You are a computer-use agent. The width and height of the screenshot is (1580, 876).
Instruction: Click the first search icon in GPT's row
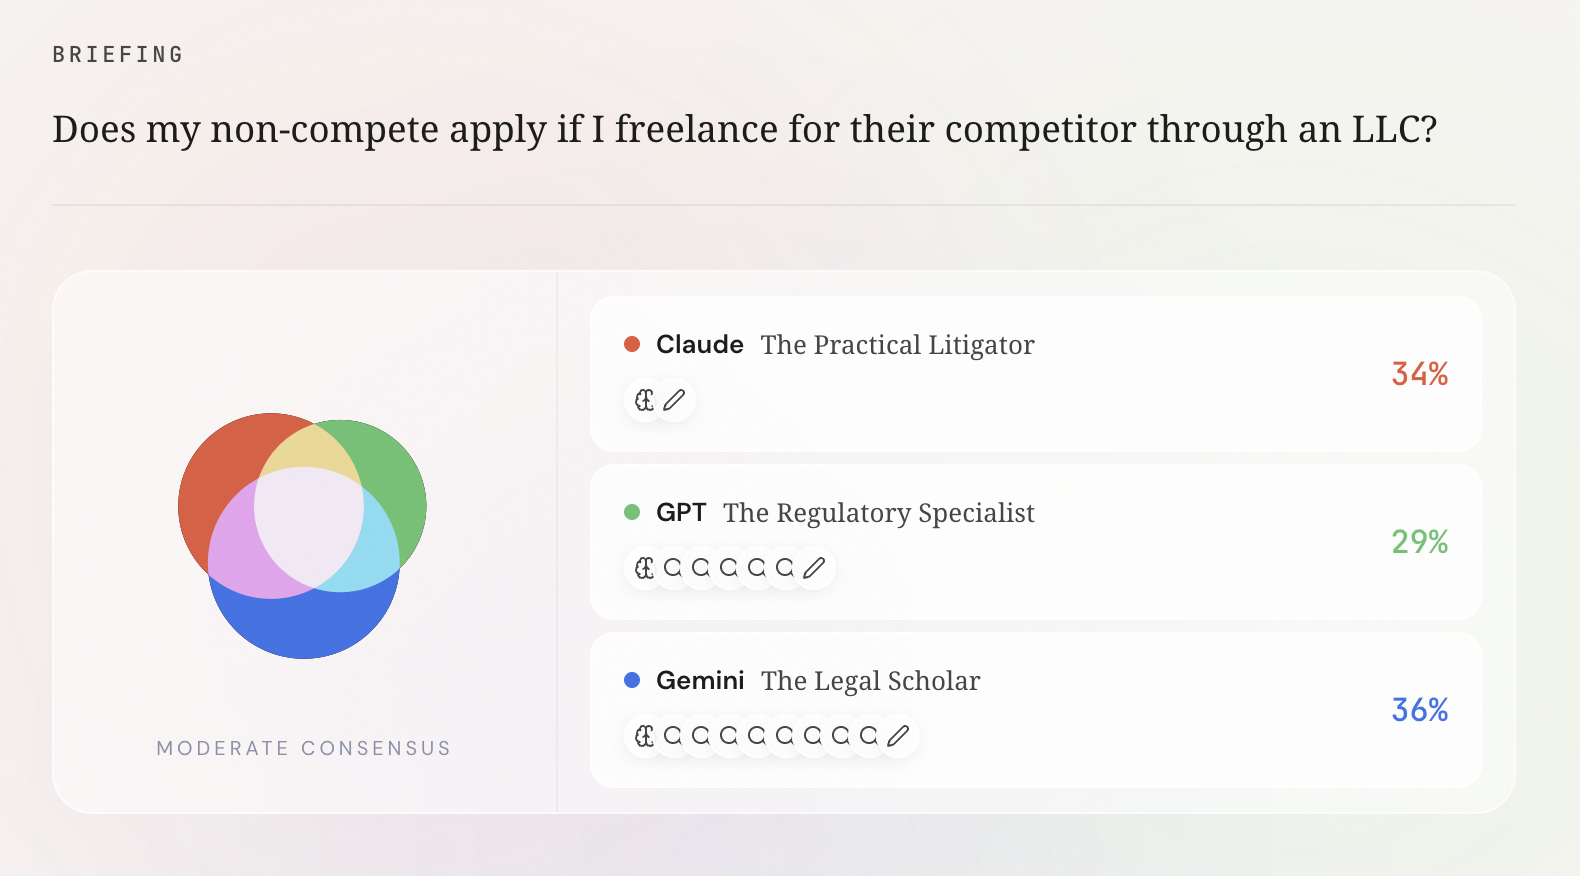coord(673,568)
